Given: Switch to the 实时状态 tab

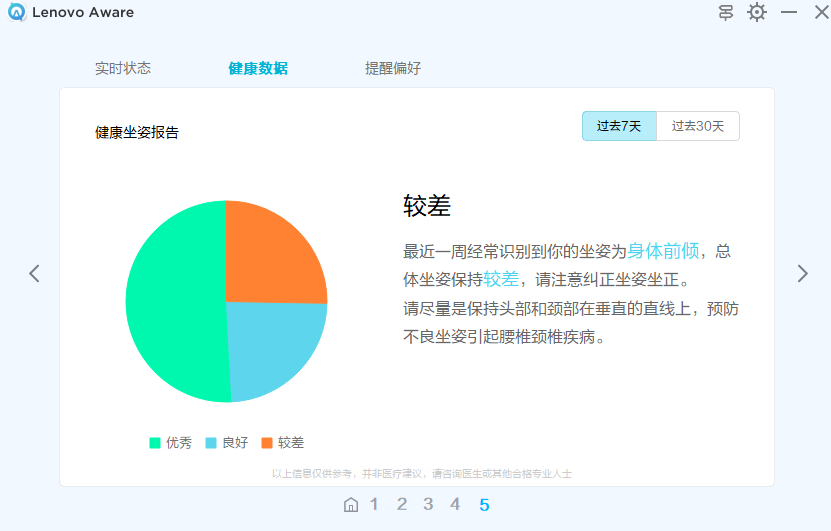Looking at the screenshot, I should pos(123,68).
